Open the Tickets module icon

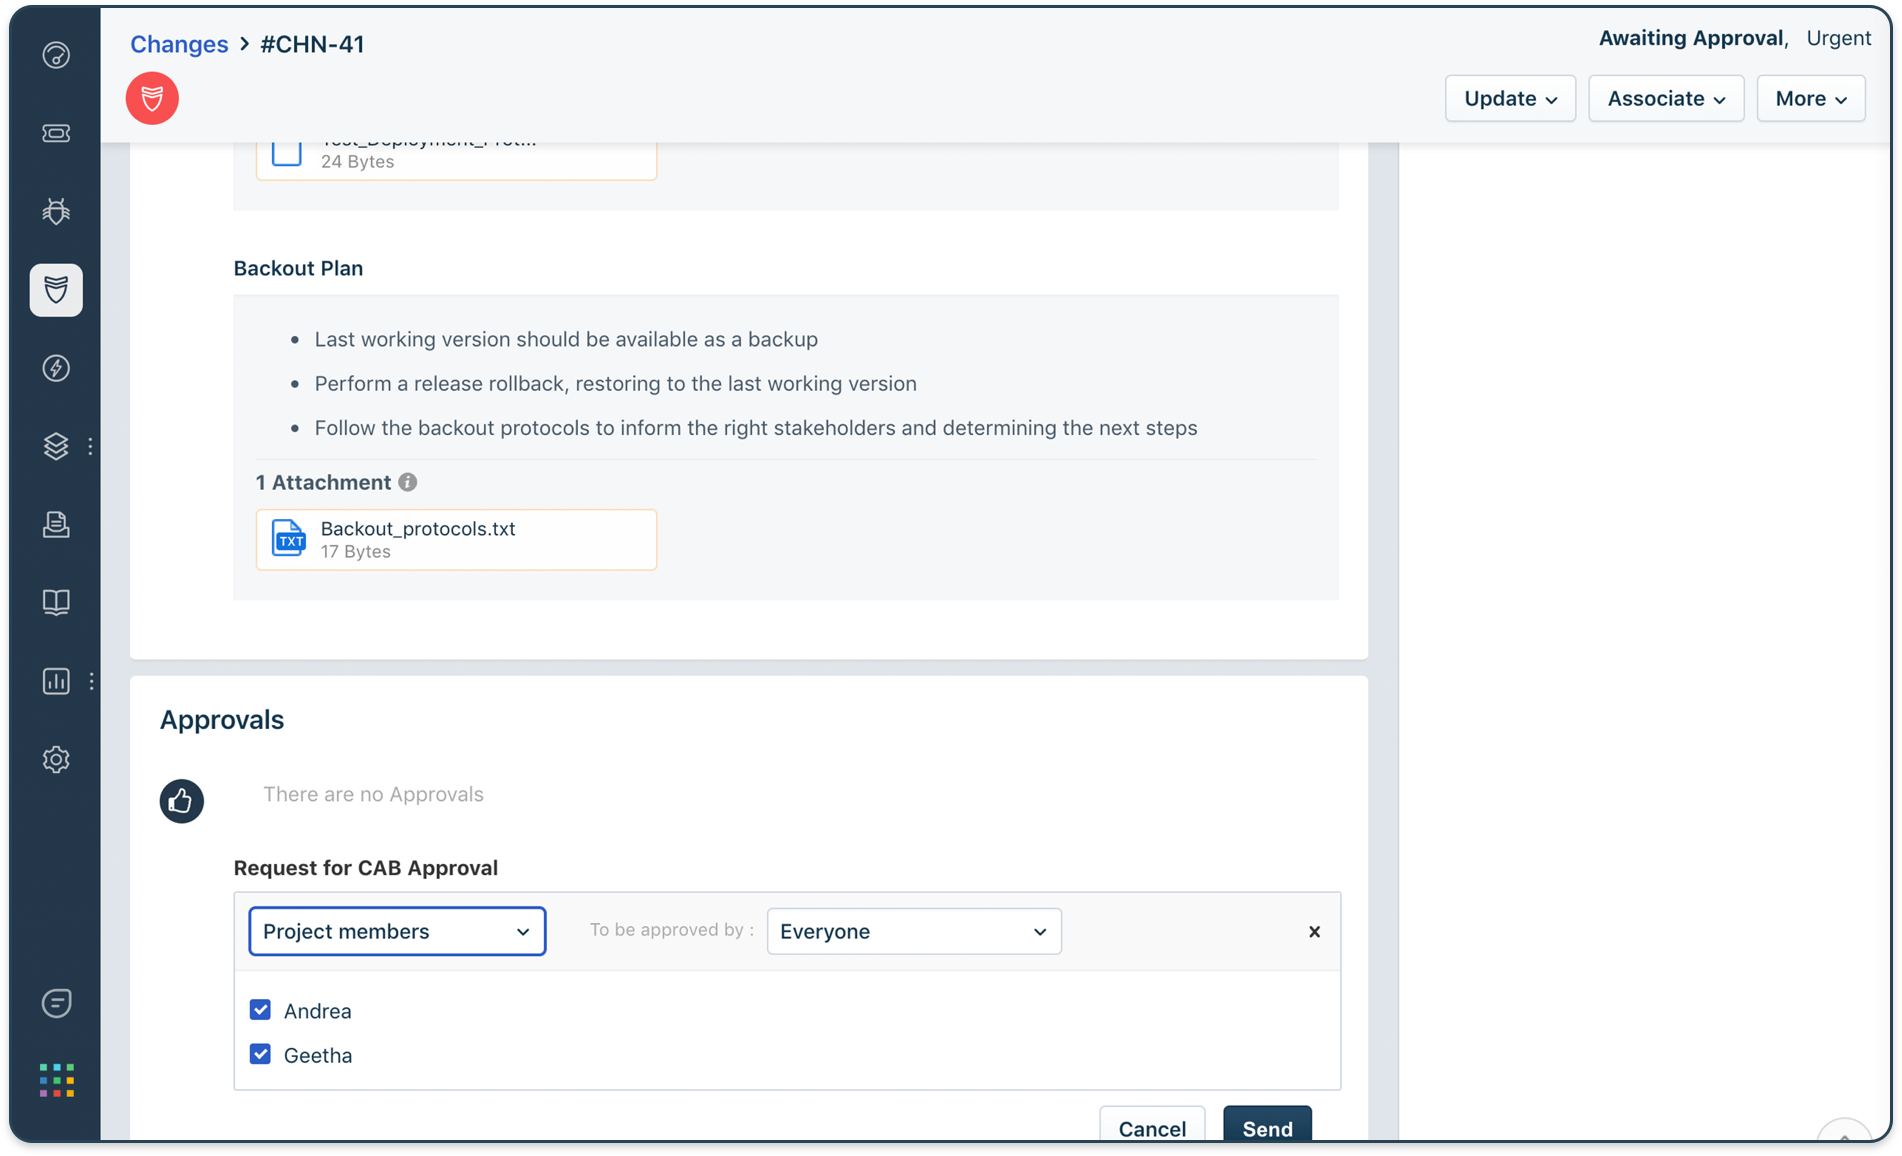[x=56, y=133]
